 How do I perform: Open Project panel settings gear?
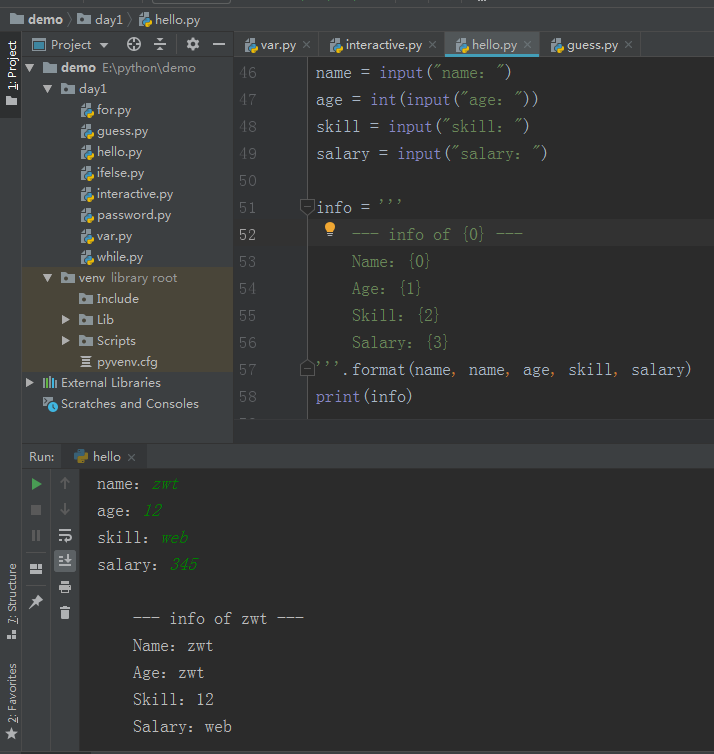pyautogui.click(x=193, y=45)
